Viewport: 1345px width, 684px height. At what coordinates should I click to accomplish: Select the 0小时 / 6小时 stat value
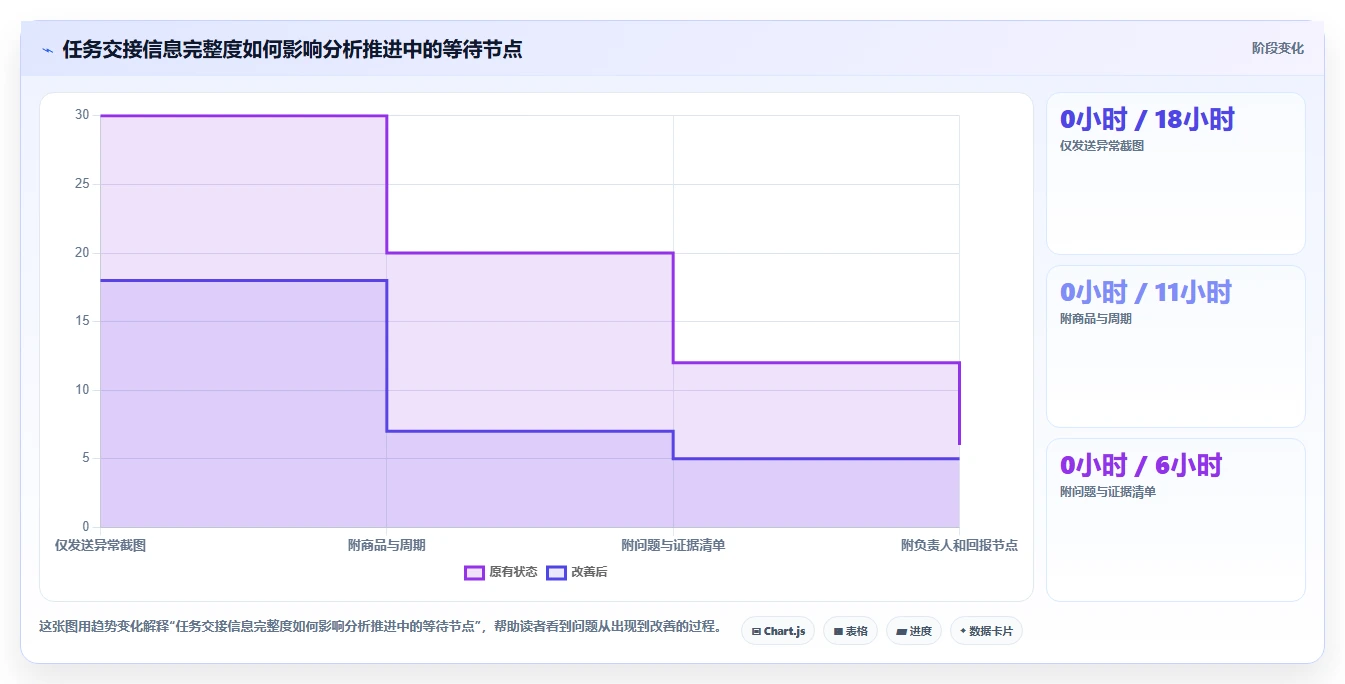coord(1141,465)
